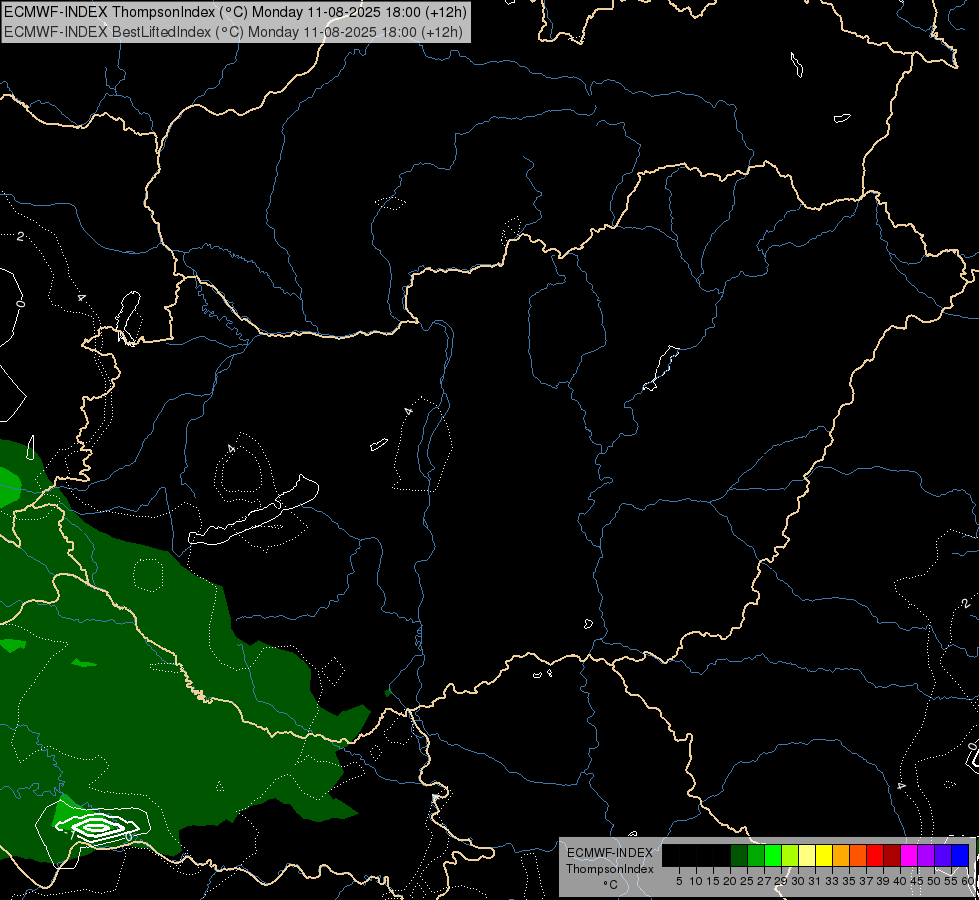Click the ECMWF-INDEX label inside the legend
Screen dimensions: 979x900
tap(609, 853)
